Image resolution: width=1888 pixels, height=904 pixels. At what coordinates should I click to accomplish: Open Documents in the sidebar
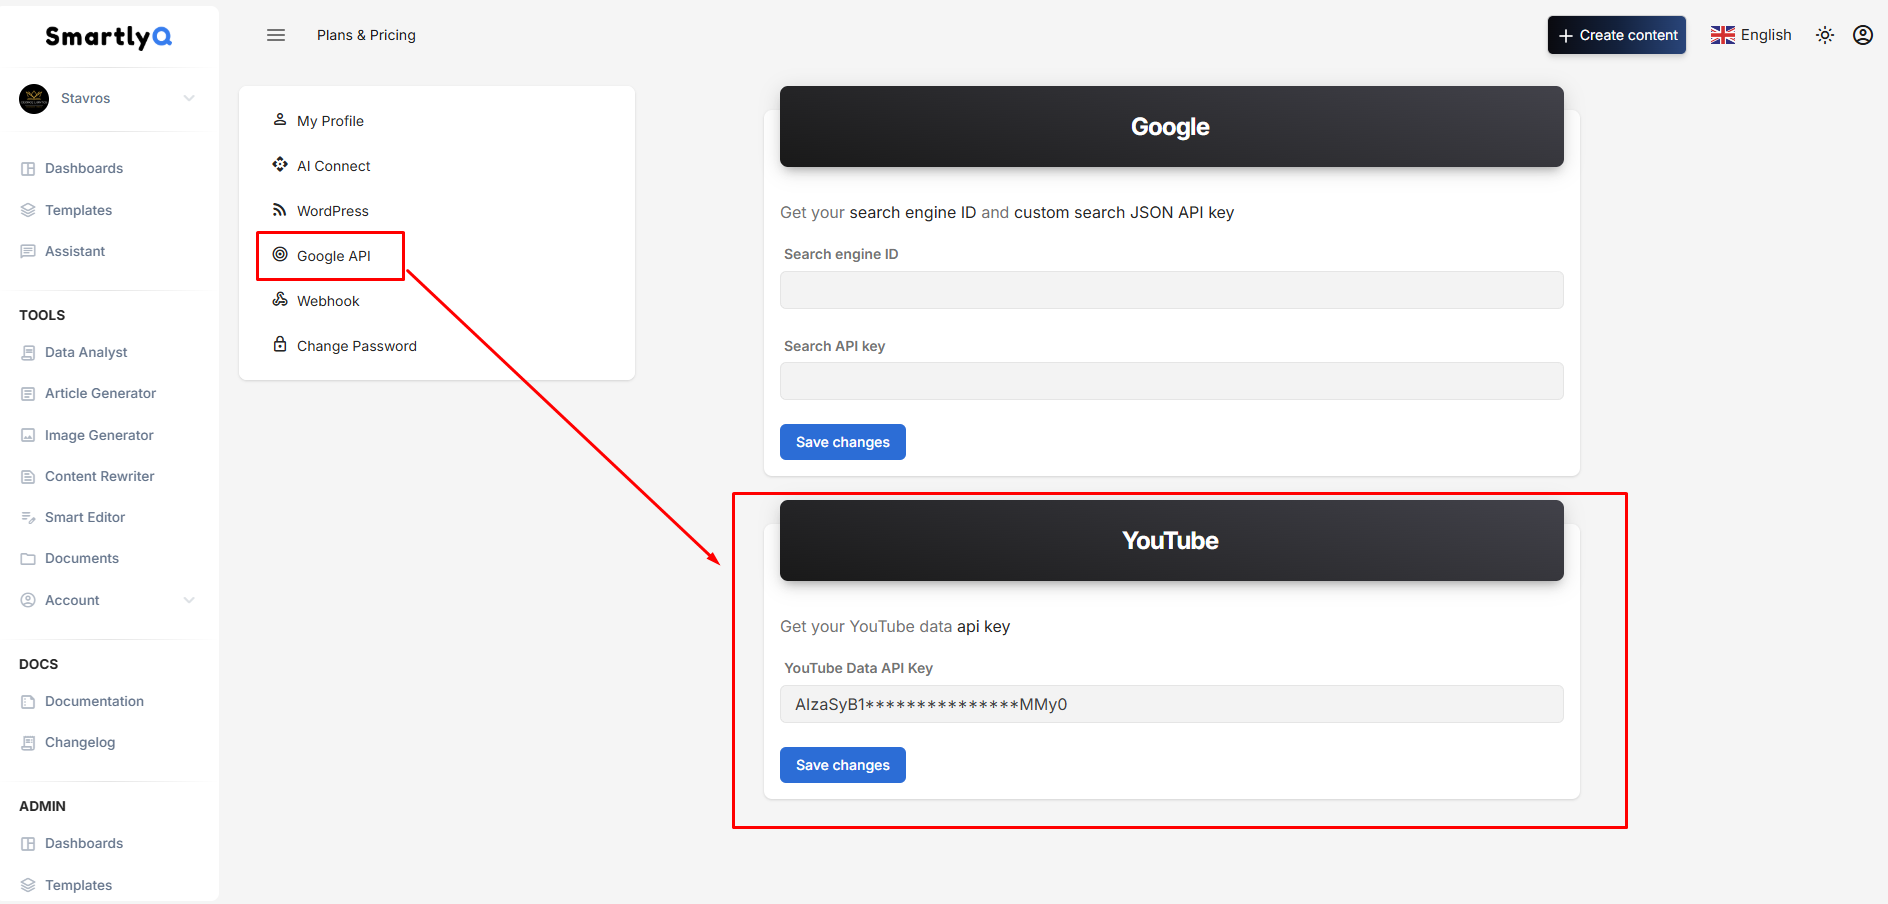click(x=82, y=559)
